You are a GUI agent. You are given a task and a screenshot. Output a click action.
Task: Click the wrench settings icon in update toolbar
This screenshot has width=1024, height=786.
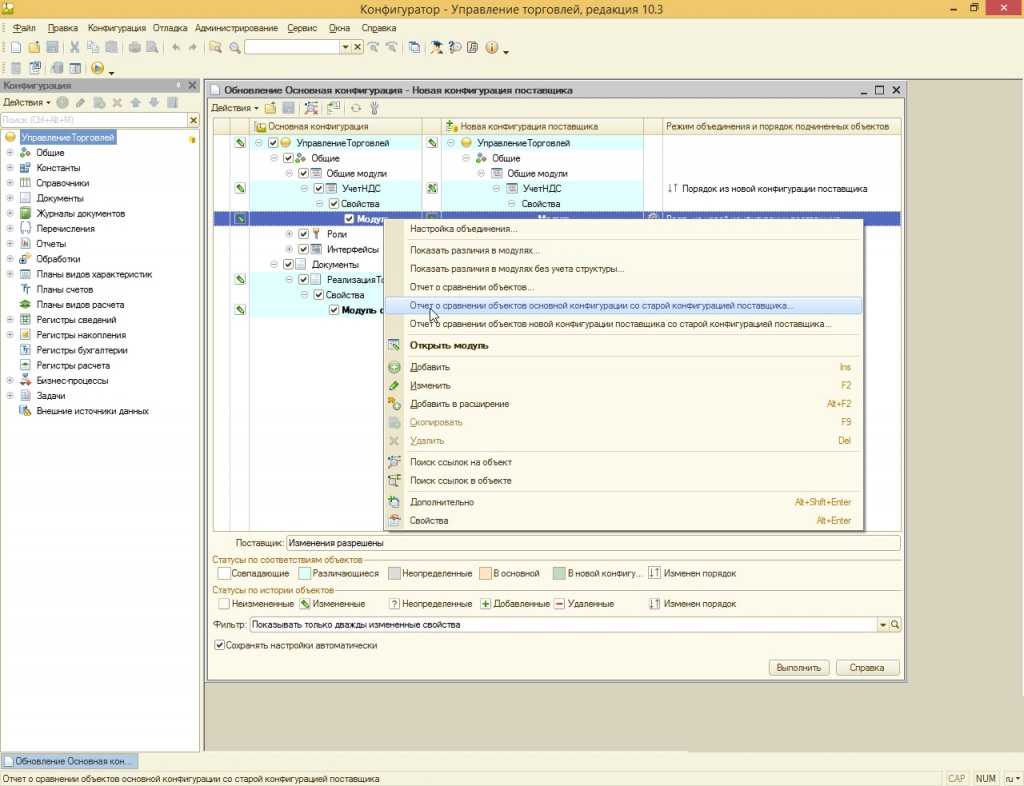[x=374, y=108]
